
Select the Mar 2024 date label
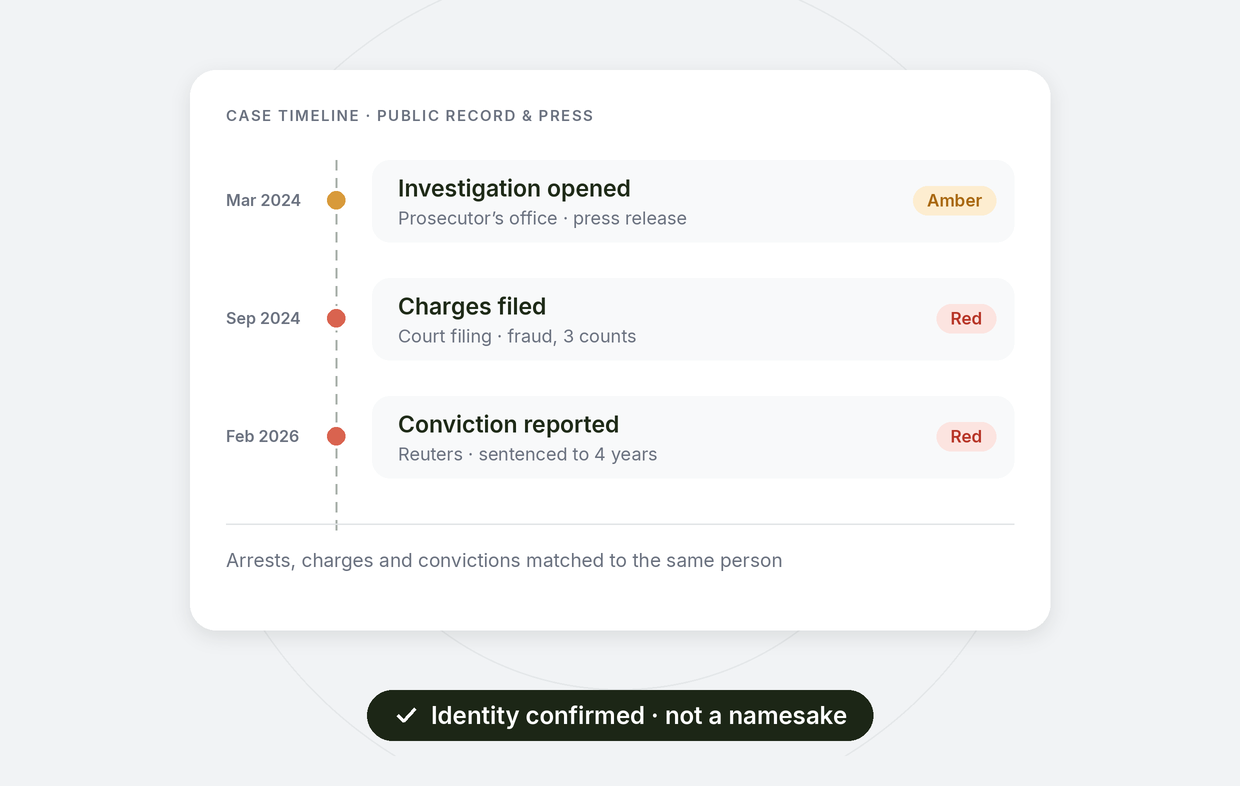[x=263, y=200]
